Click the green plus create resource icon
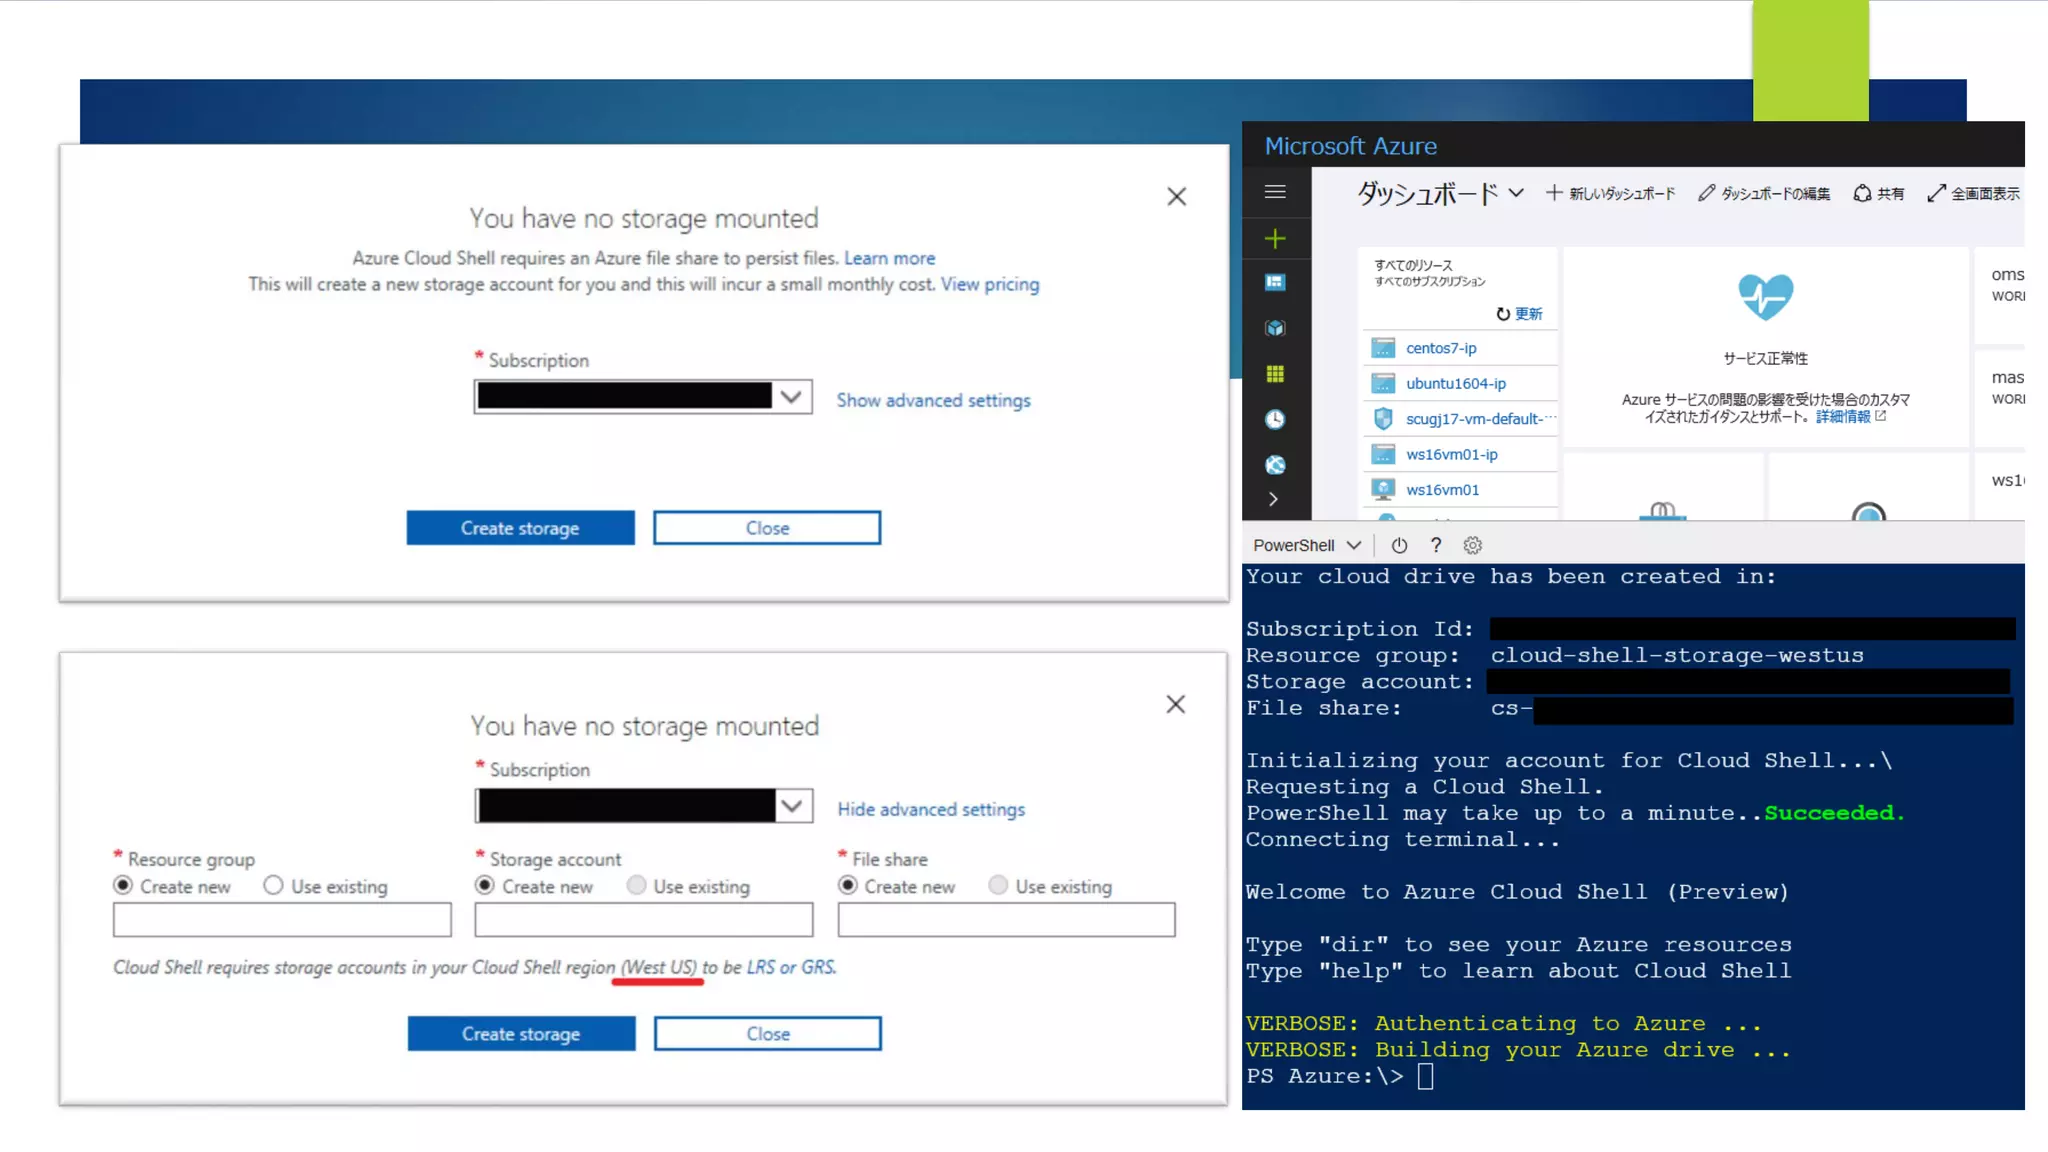This screenshot has height=1152, width=2048. tap(1275, 238)
